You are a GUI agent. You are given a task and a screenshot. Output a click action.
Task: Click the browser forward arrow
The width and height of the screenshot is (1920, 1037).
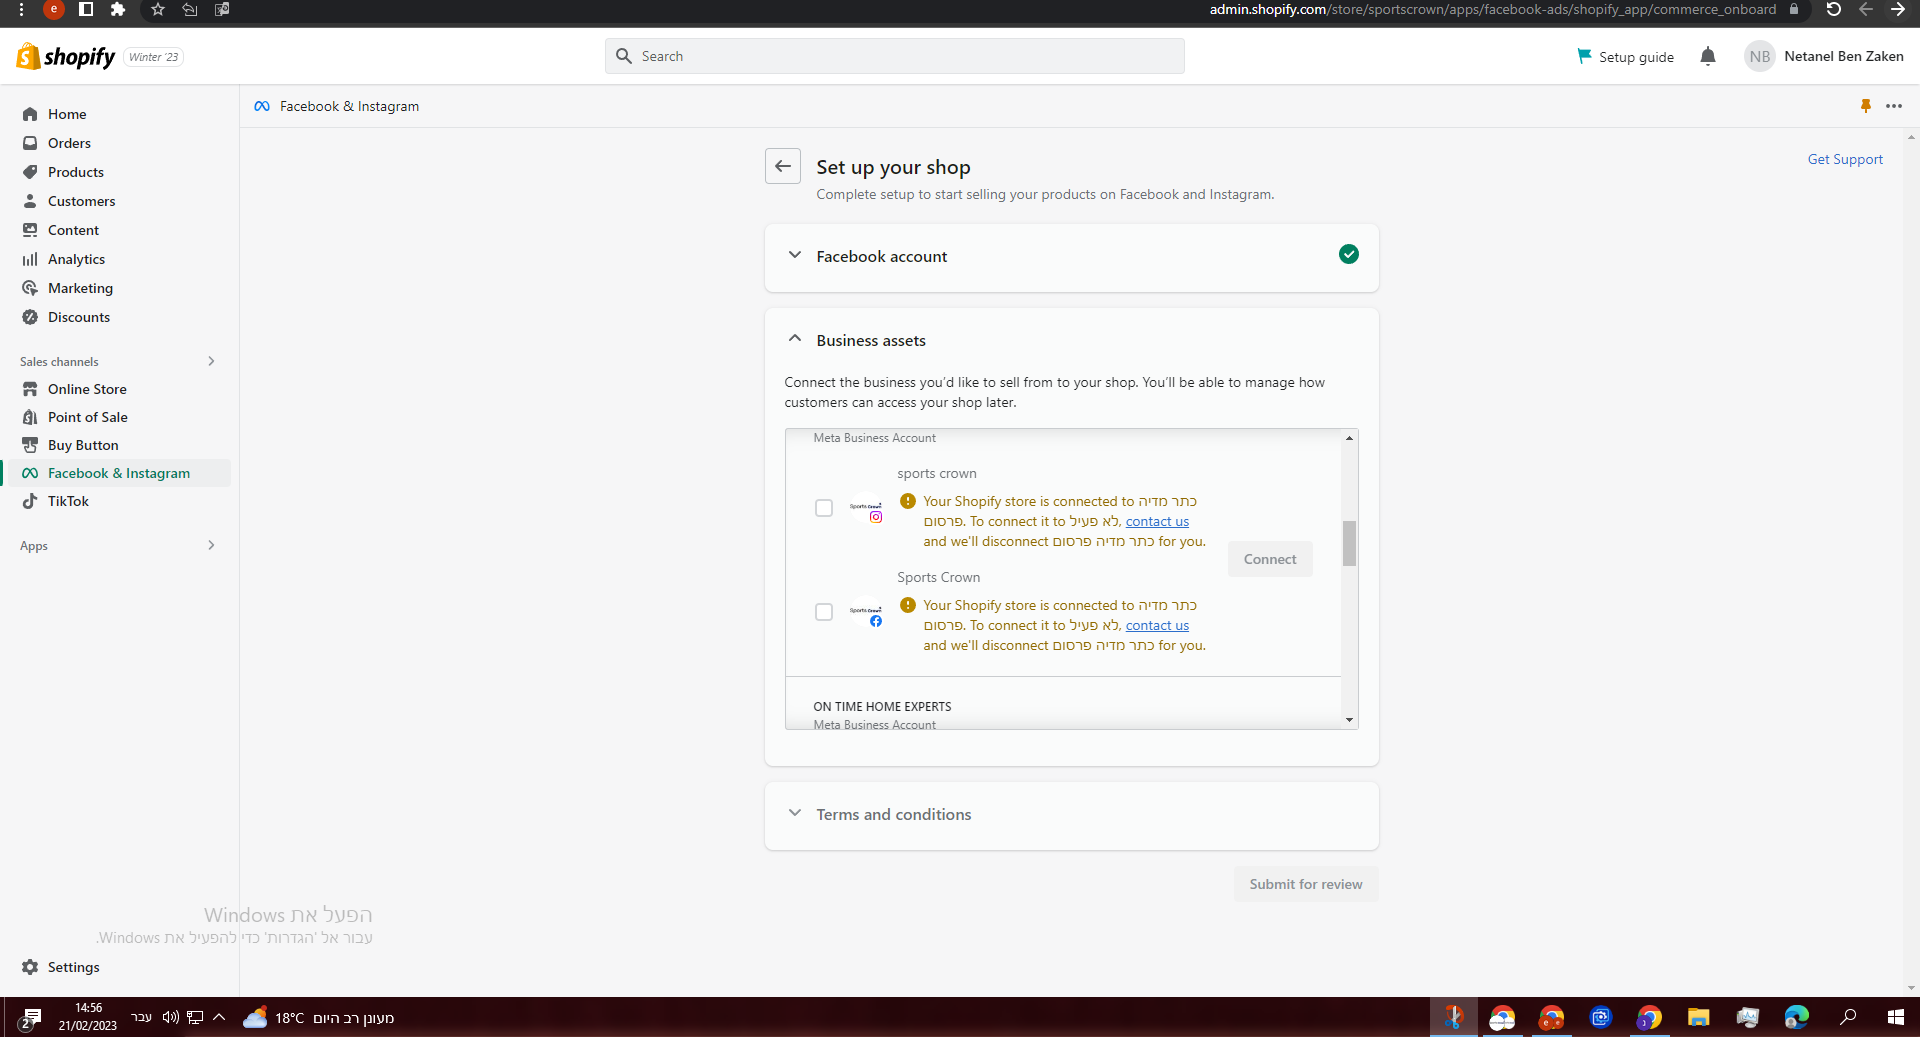1898,10
